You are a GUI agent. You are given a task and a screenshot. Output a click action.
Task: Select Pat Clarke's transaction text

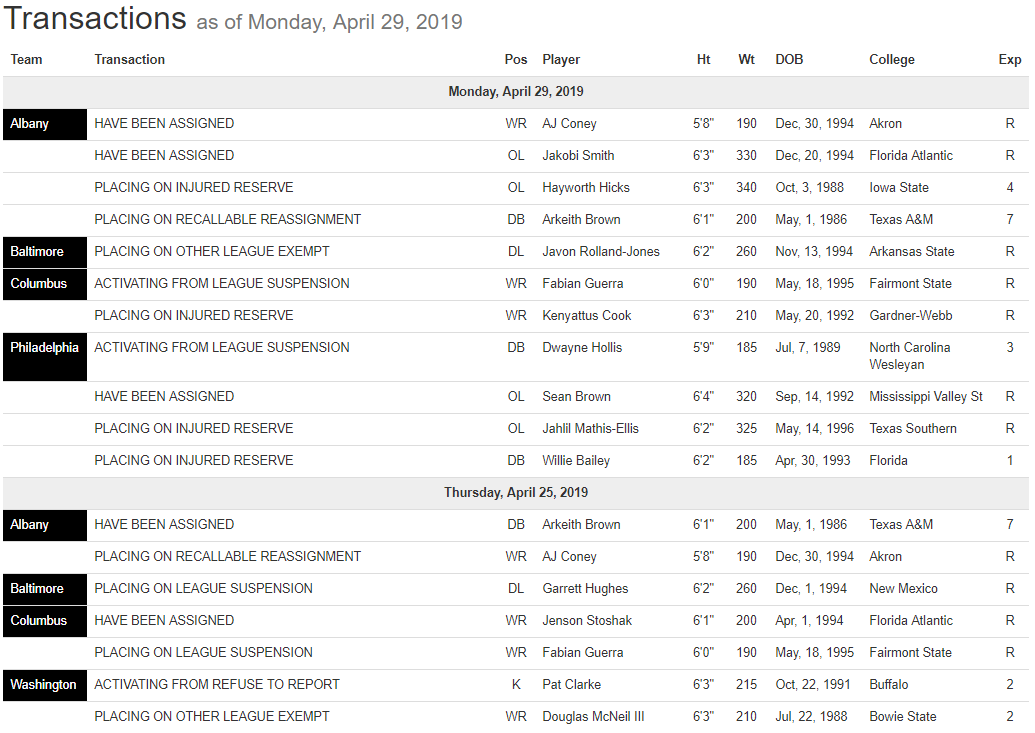click(x=217, y=685)
